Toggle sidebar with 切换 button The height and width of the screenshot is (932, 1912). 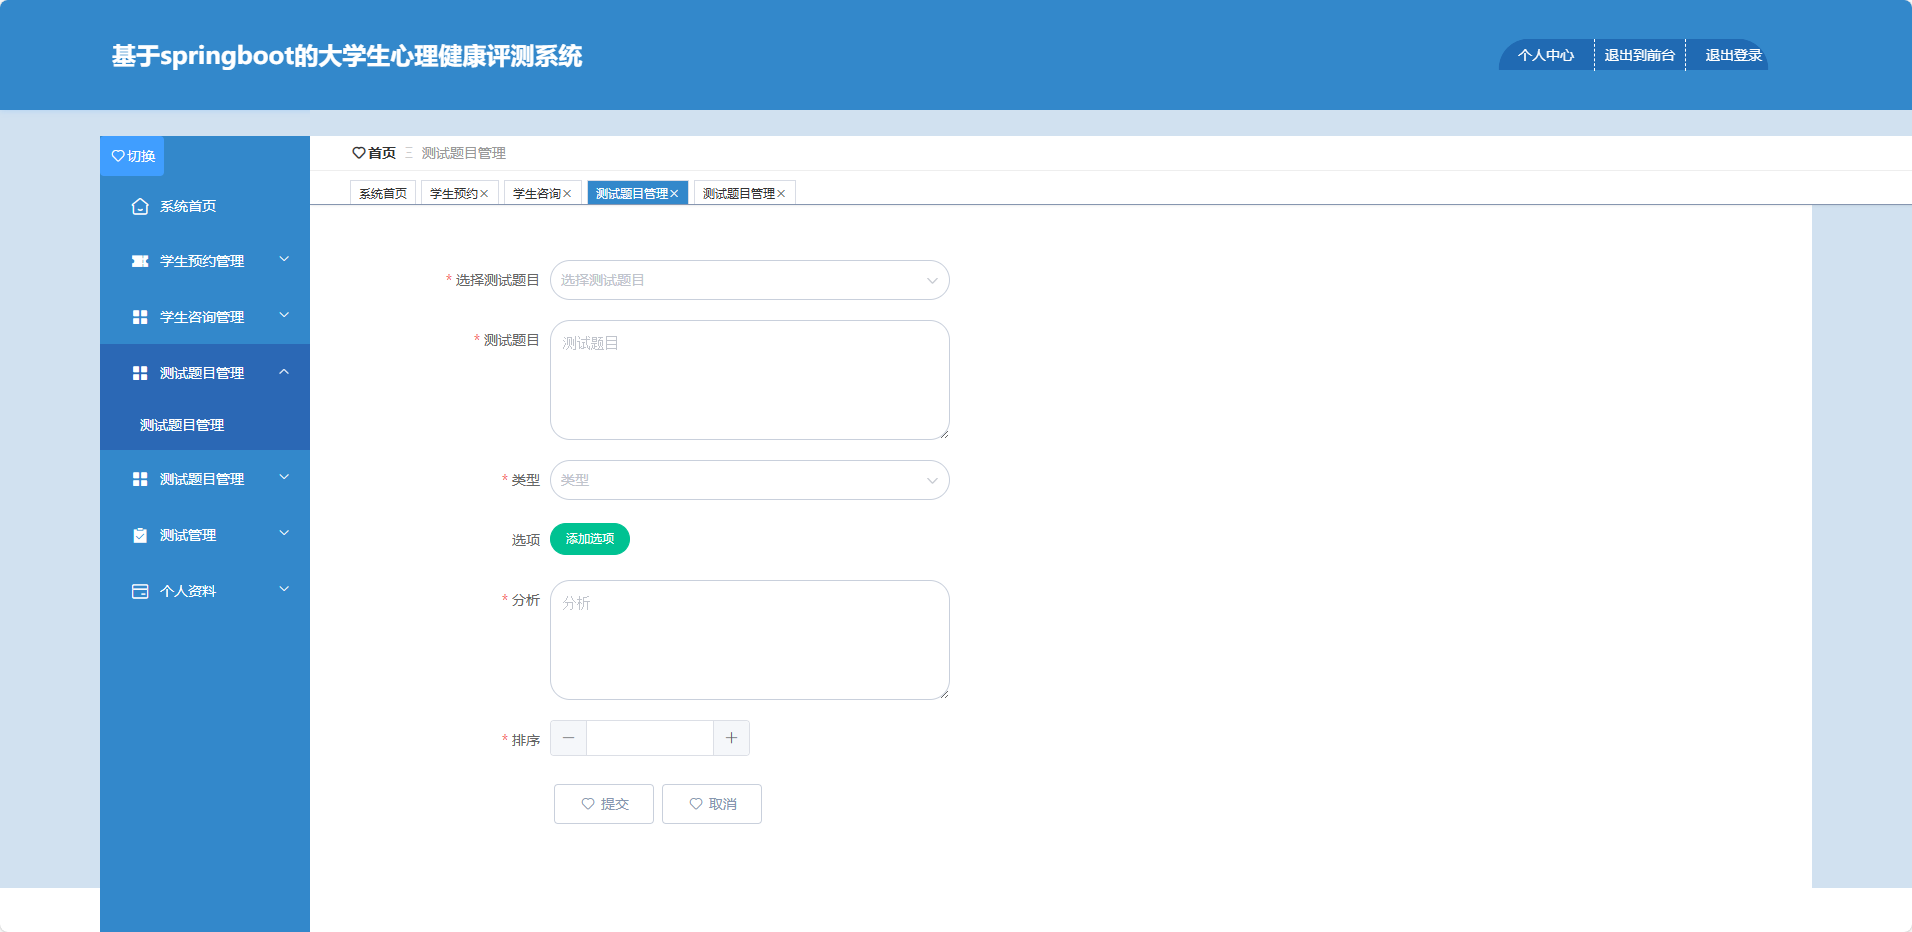point(132,156)
